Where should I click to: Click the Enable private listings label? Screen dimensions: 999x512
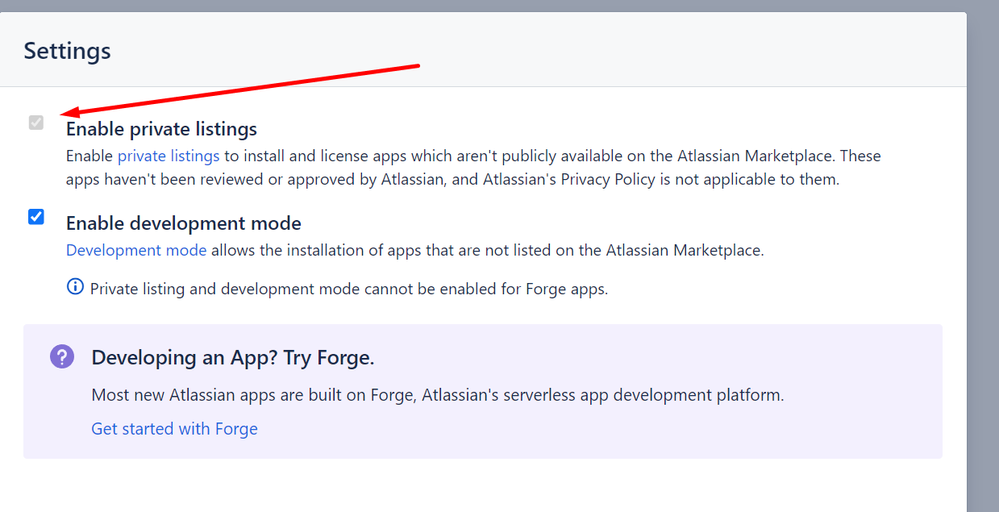pos(162,129)
